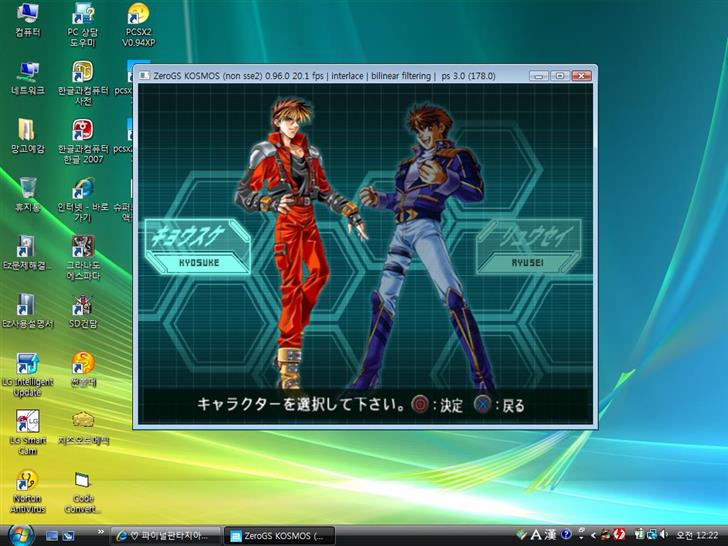The image size is (728, 546).
Task: Open the Ez문제해결 shortcut
Action: [27, 253]
